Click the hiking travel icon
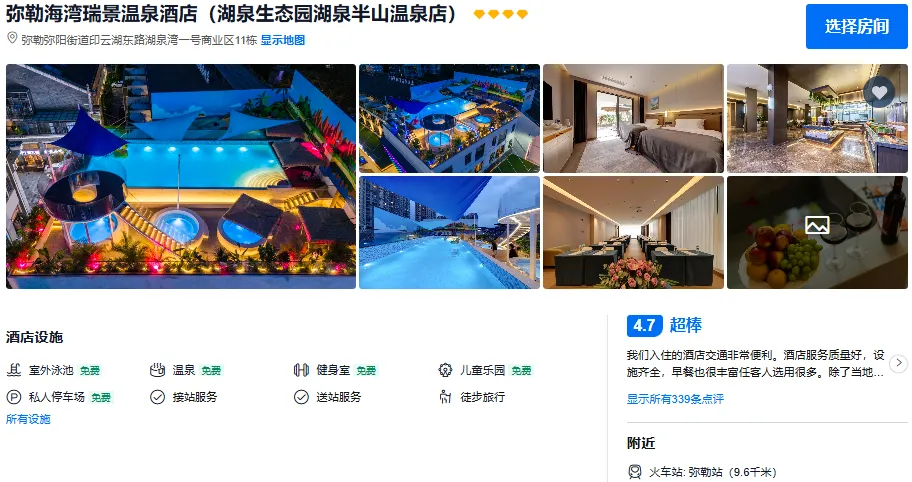This screenshot has width=912, height=482. tap(445, 397)
